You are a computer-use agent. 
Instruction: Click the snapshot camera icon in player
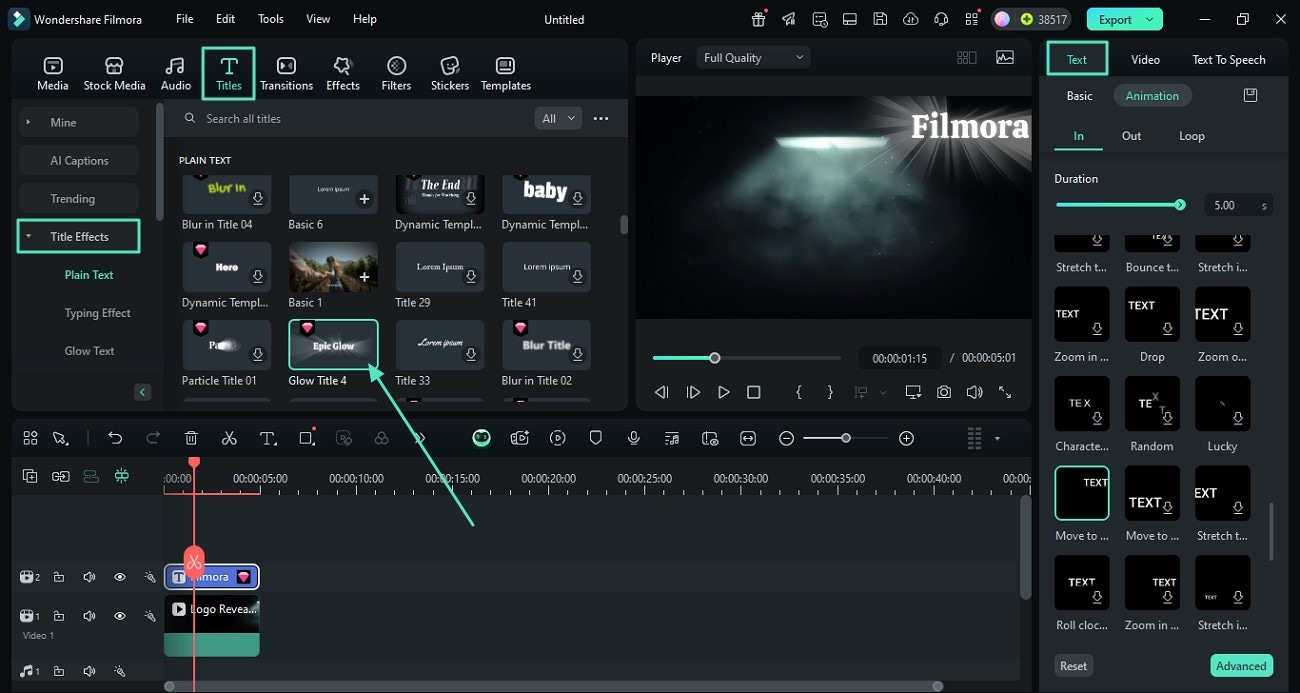point(944,392)
